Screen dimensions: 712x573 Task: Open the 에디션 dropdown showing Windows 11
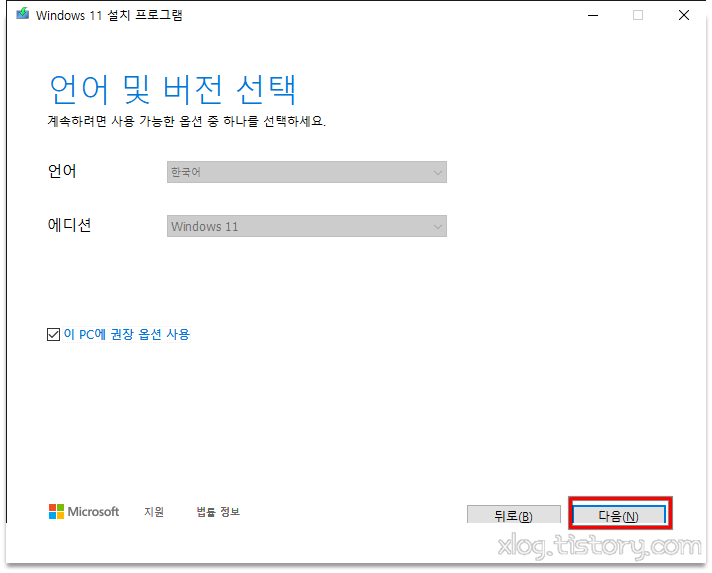(x=307, y=226)
